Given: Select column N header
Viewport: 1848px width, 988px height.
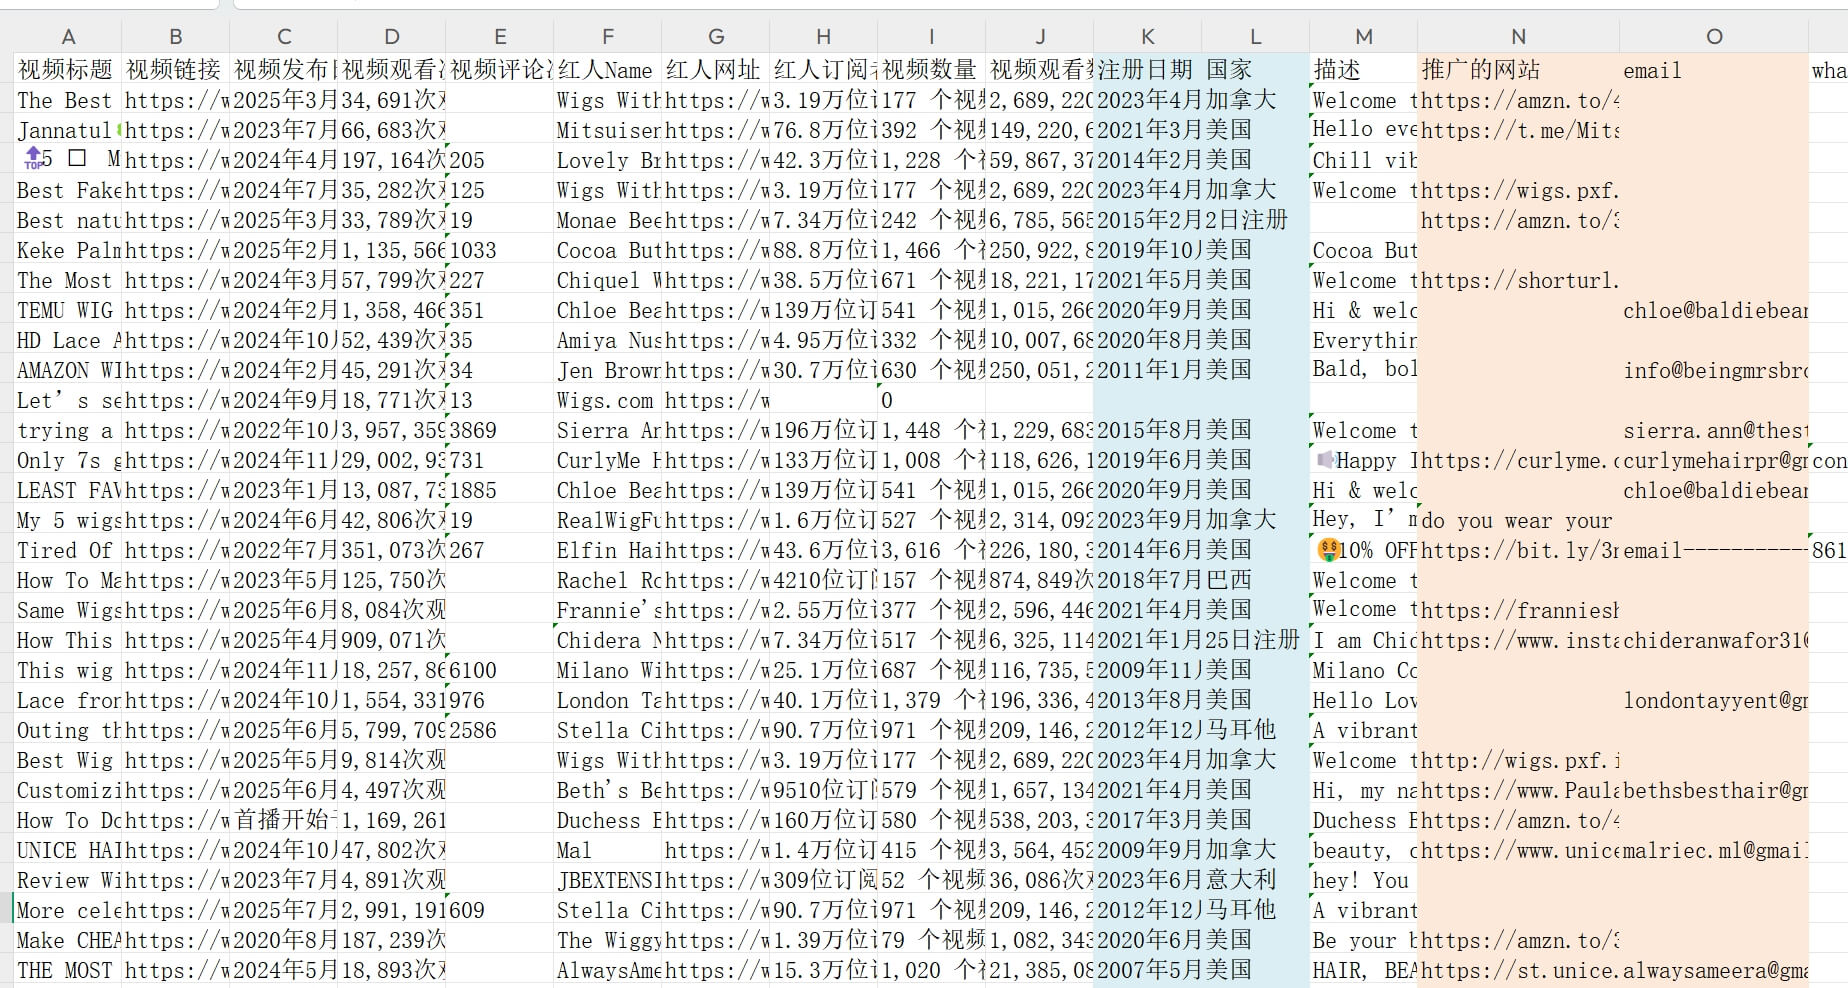Looking at the screenshot, I should [1518, 37].
